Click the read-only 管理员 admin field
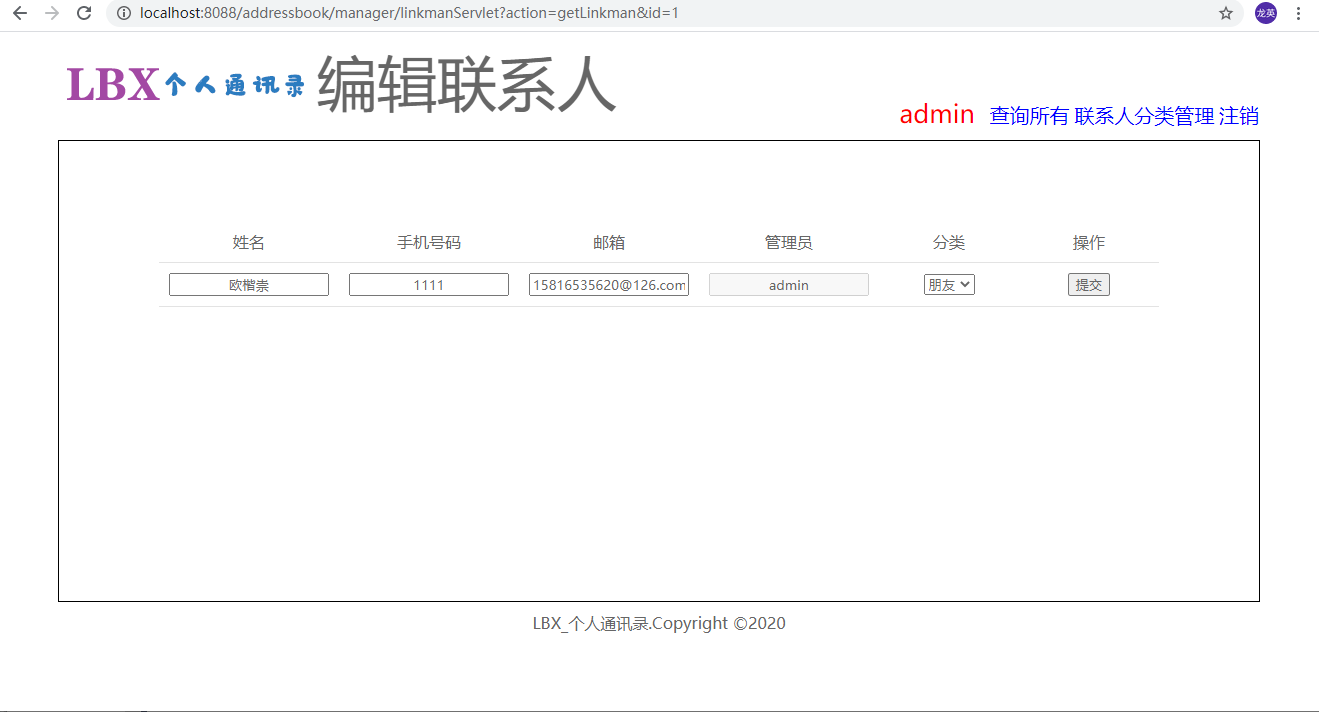The width and height of the screenshot is (1319, 712). [789, 285]
